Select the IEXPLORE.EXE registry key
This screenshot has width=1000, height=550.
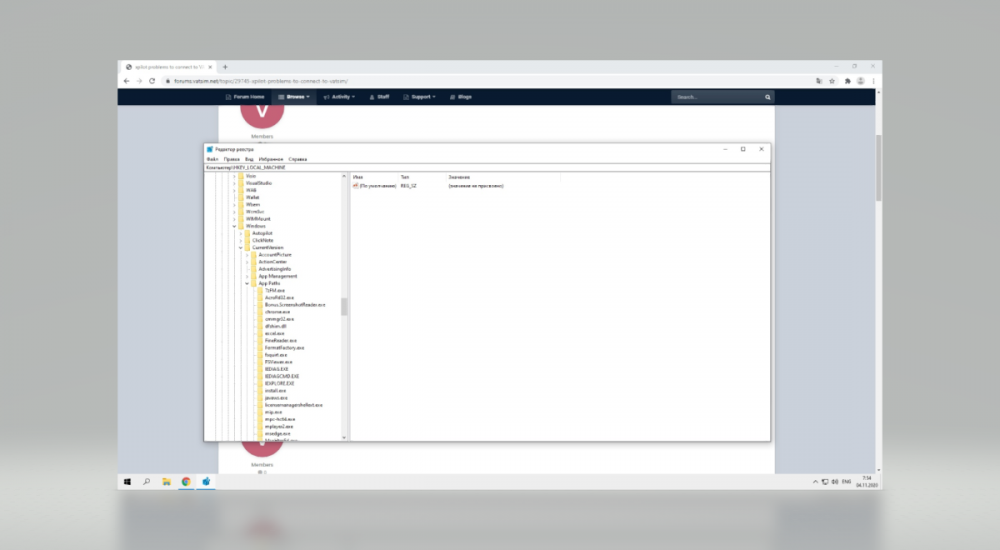click(279, 383)
